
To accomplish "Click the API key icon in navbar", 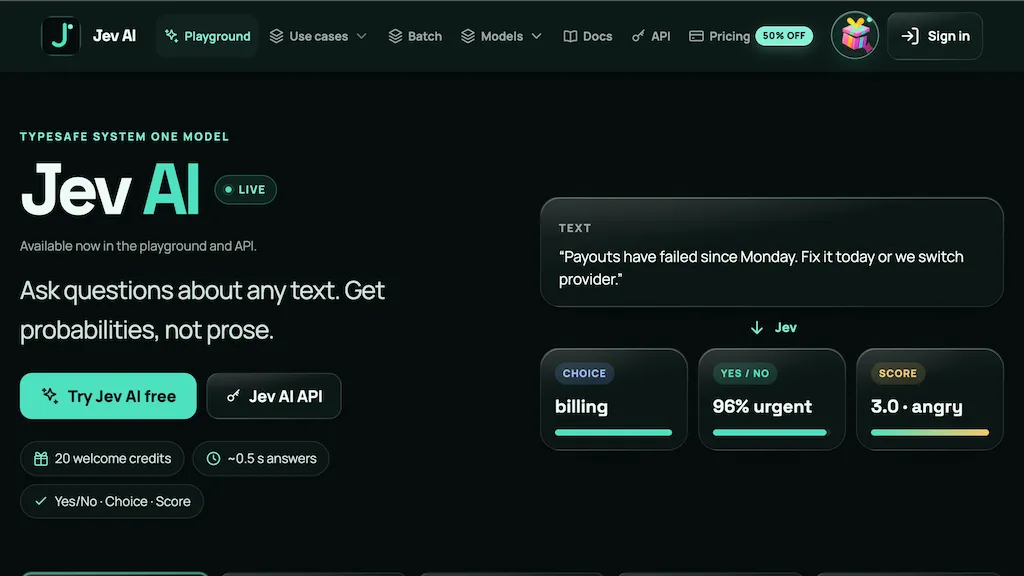I will 638,36.
